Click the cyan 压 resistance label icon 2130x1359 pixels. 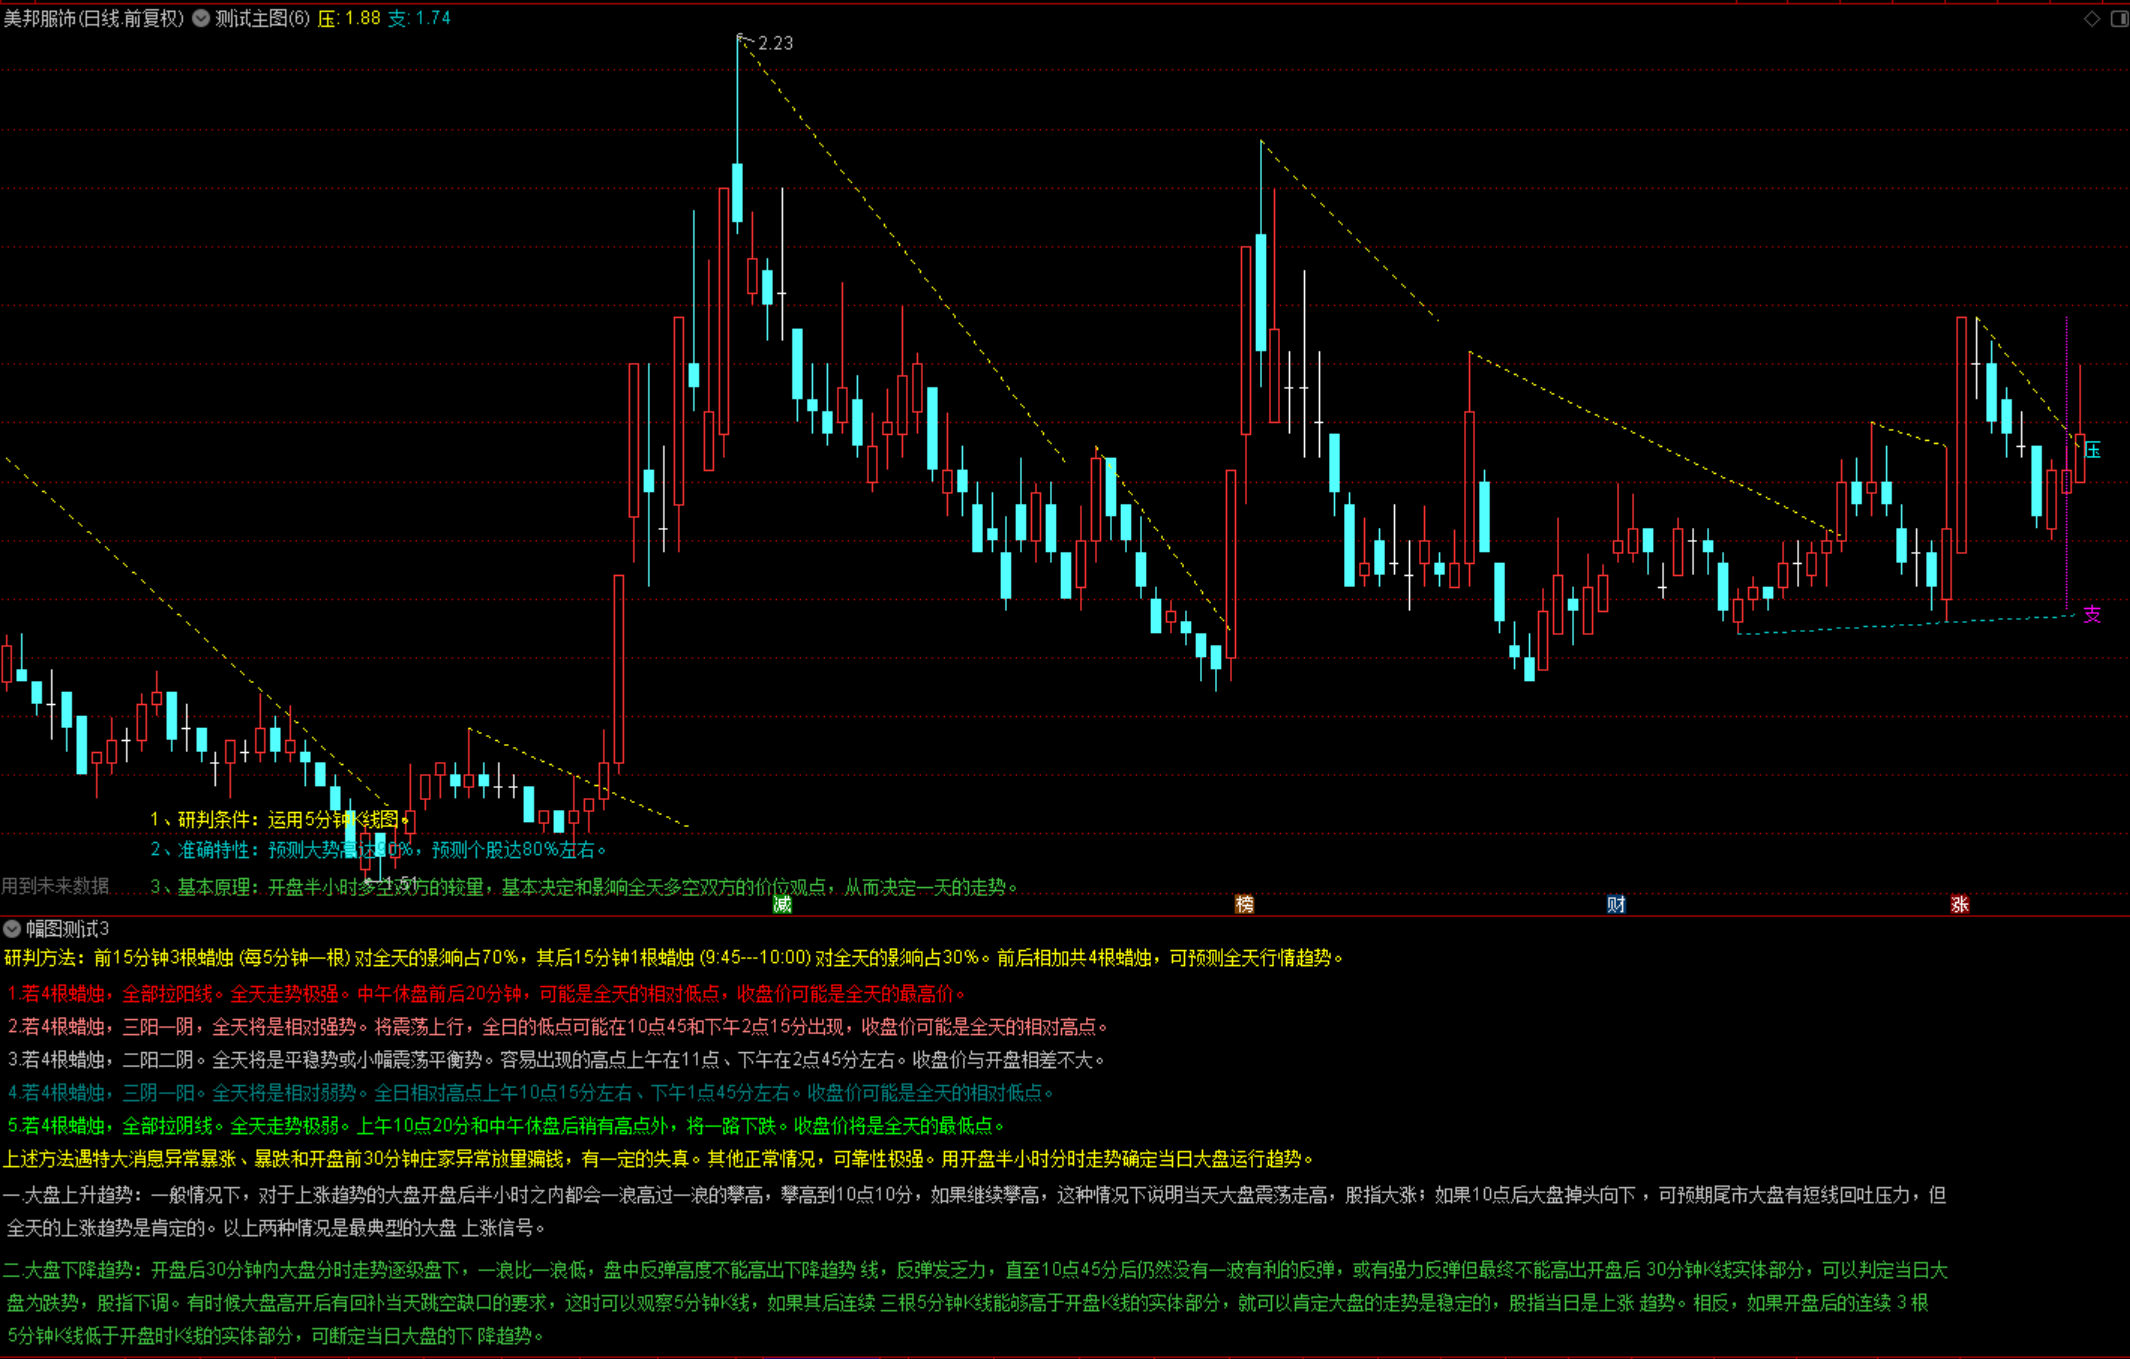pyautogui.click(x=2093, y=450)
